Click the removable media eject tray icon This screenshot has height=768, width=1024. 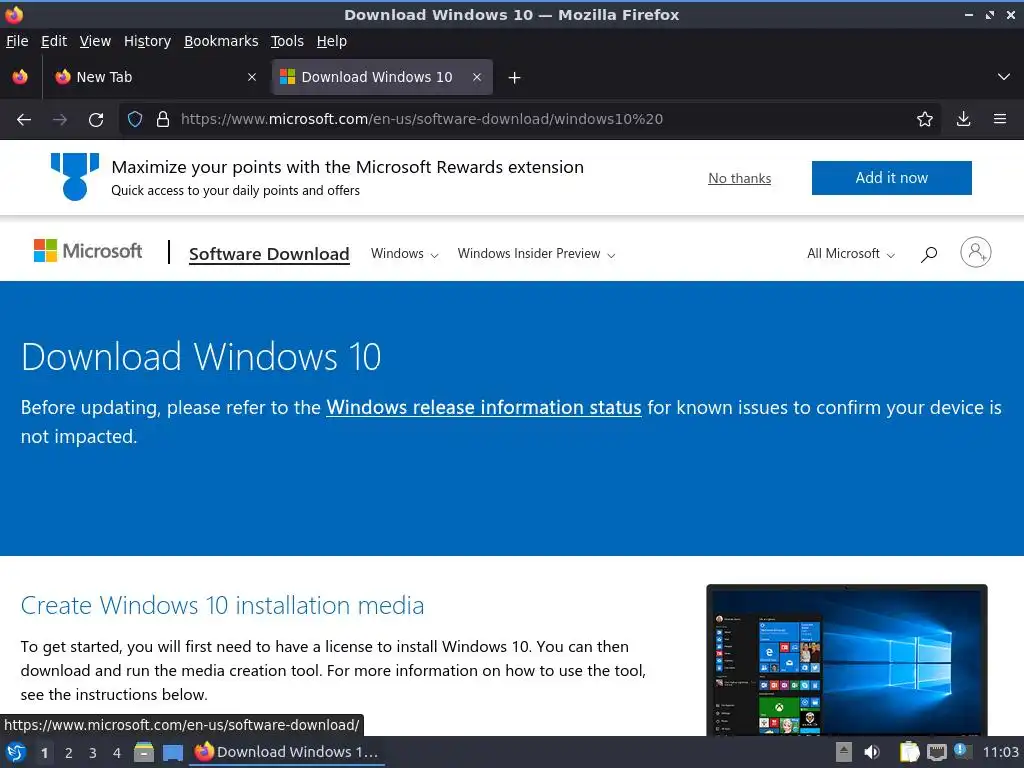tap(844, 752)
